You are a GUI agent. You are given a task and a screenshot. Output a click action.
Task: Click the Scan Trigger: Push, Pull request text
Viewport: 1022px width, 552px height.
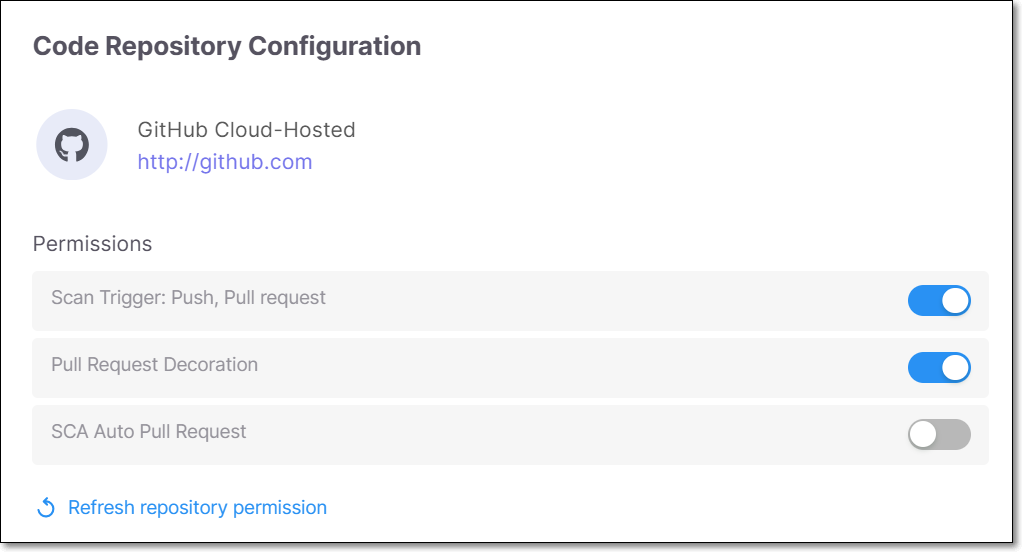[188, 298]
